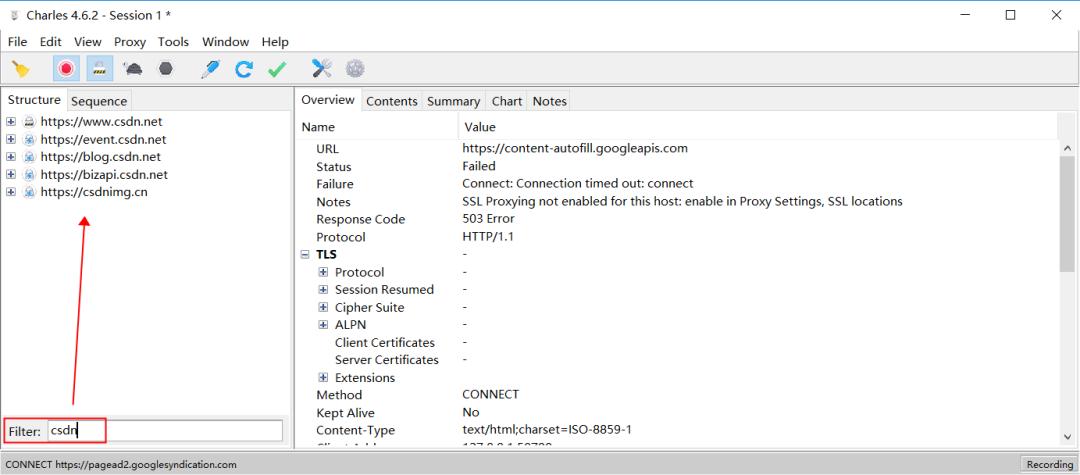The image size is (1080, 475).
Task: Switch to the Sequence tab
Action: (99, 101)
